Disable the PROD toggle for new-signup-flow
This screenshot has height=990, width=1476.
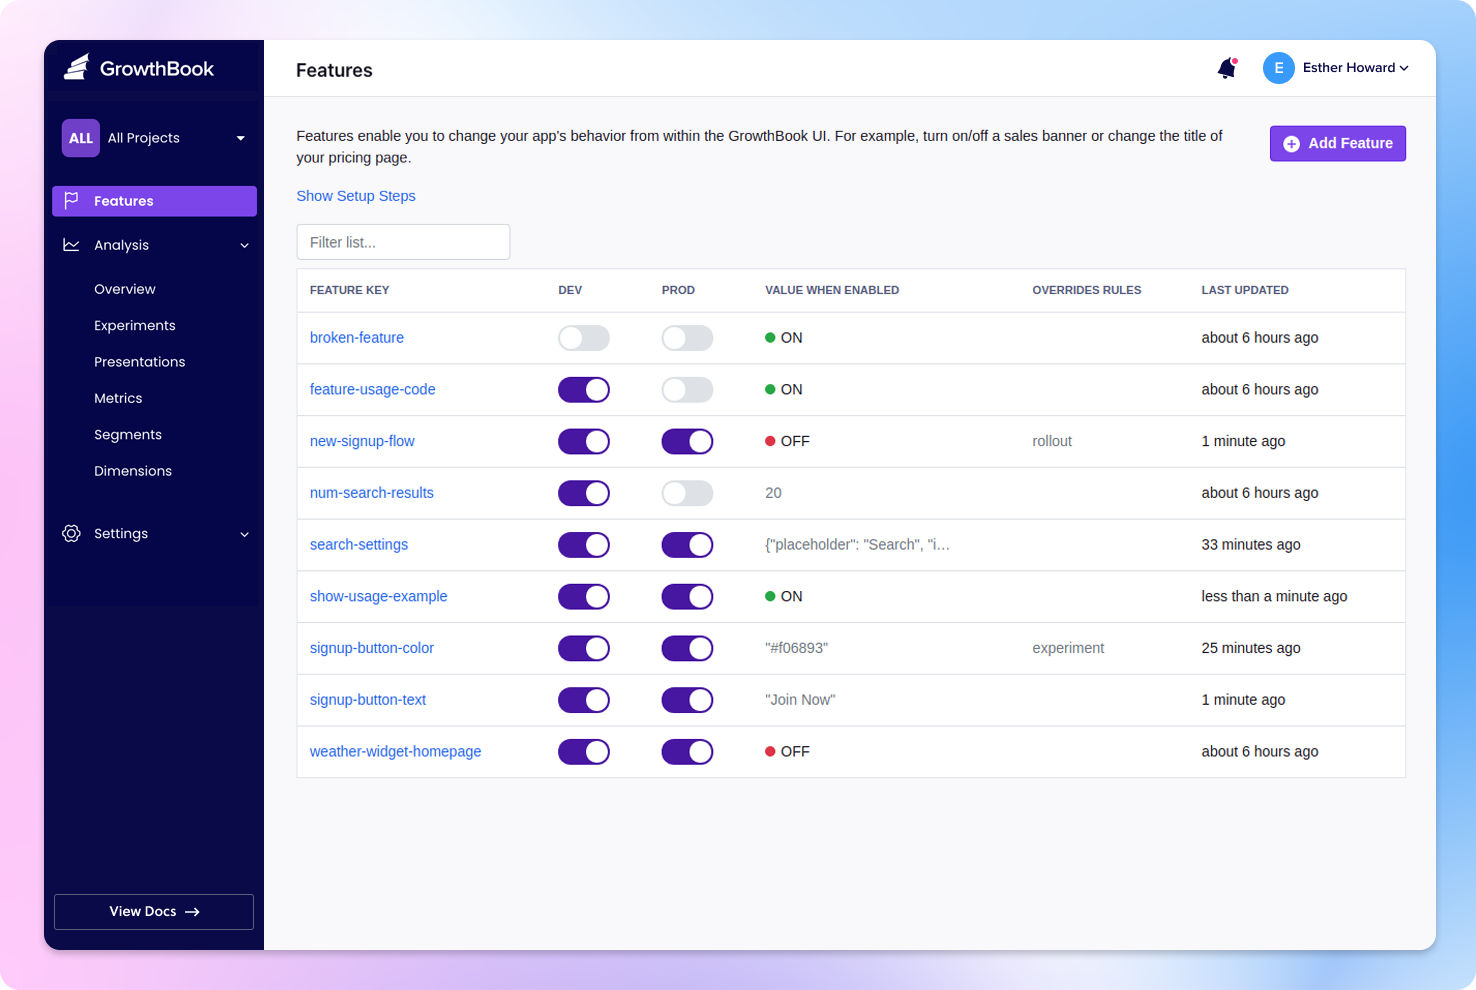[x=687, y=441]
